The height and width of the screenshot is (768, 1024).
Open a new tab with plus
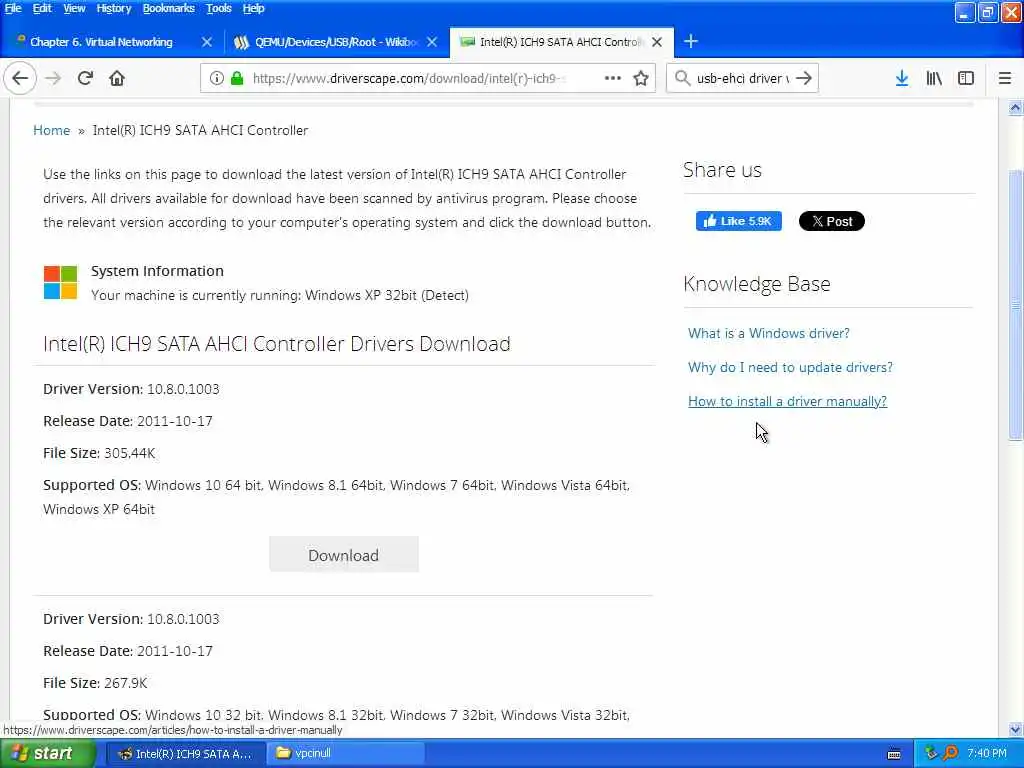click(691, 41)
